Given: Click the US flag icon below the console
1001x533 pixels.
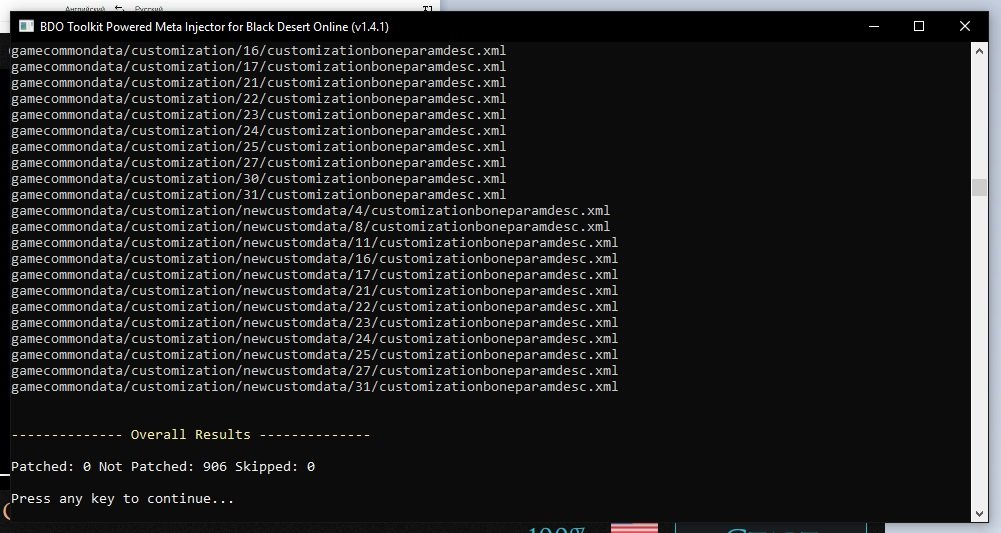Looking at the screenshot, I should [x=634, y=527].
